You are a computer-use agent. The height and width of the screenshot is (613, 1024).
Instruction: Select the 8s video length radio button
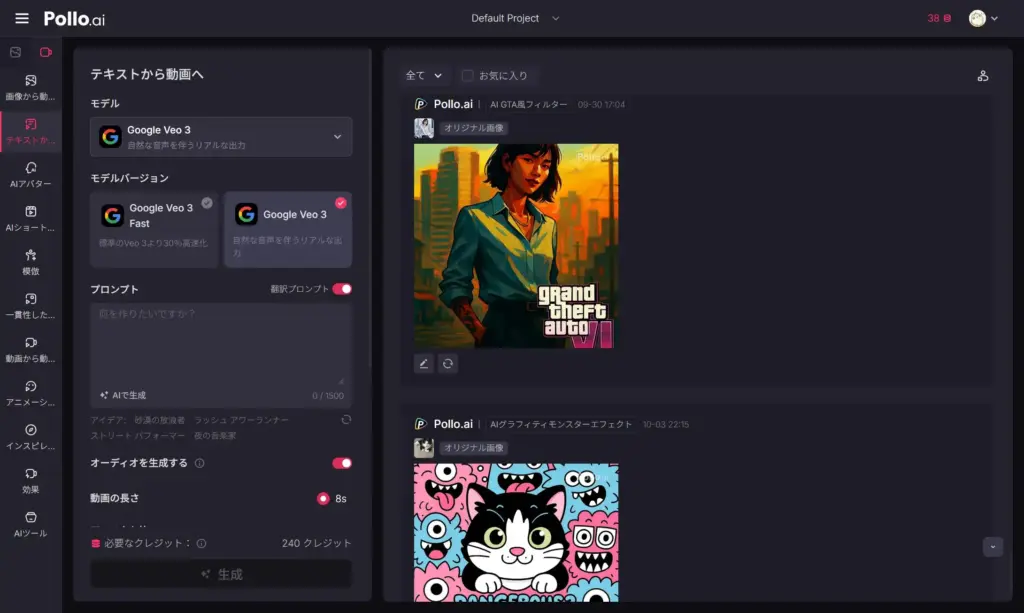pyautogui.click(x=323, y=498)
